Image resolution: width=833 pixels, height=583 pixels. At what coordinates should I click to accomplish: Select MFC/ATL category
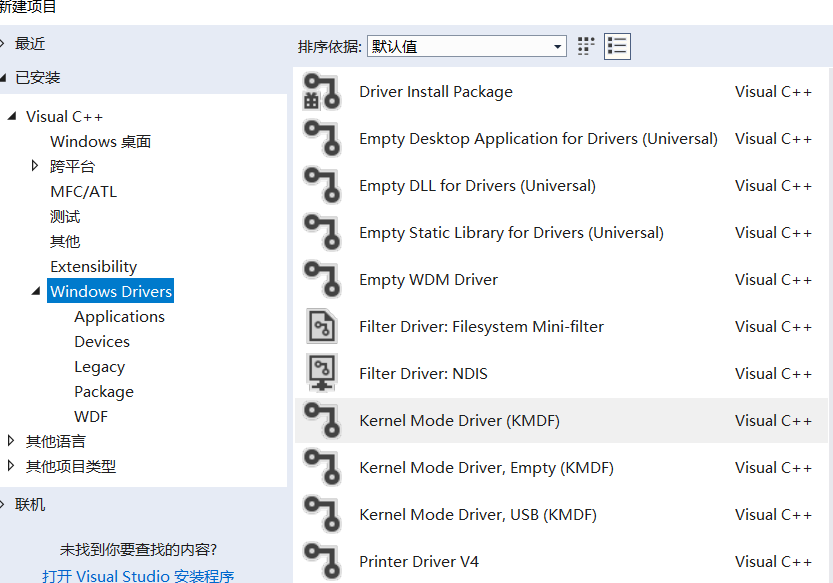83,191
